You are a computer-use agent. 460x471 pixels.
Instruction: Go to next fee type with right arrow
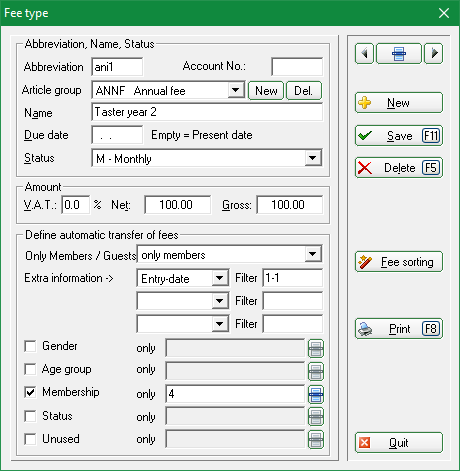[x=433, y=53]
